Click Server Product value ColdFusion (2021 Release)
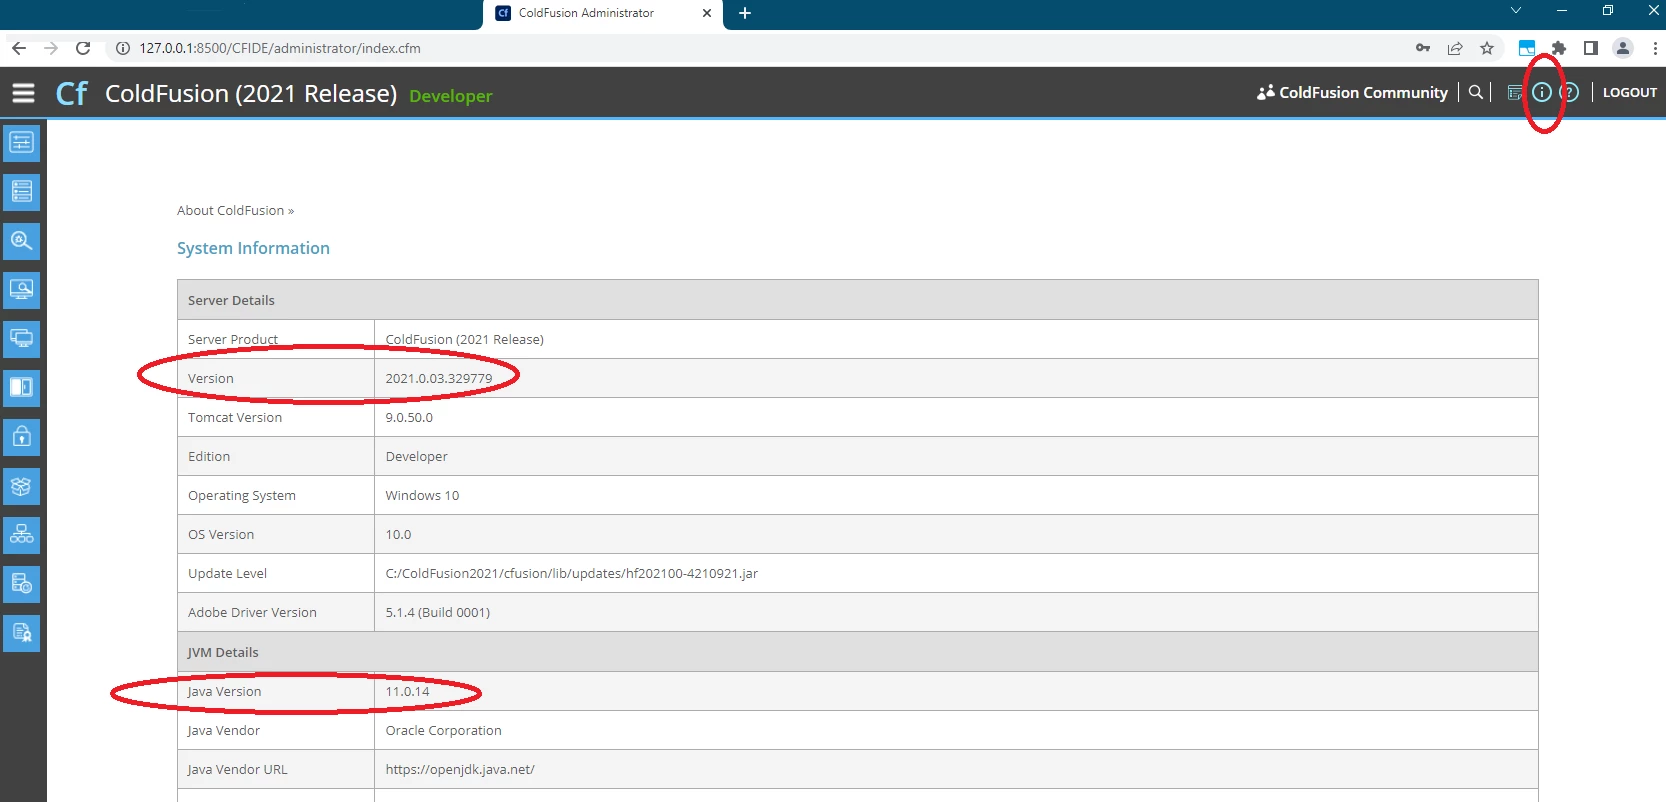Screen dimensions: 1666x802 pos(465,339)
